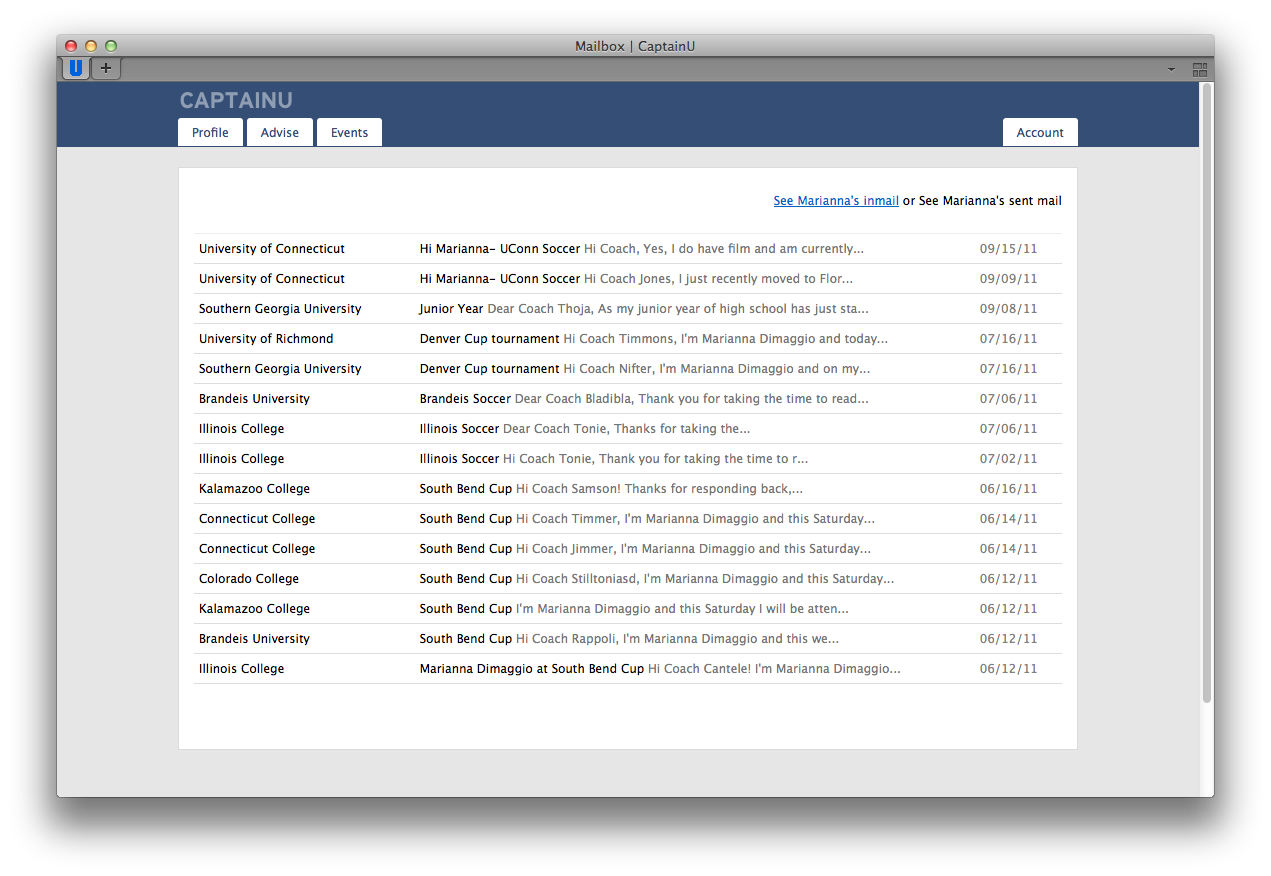The image size is (1271, 876).
Task: Select University of Connecticut in the 09/15/11 row
Action: pyautogui.click(x=272, y=249)
